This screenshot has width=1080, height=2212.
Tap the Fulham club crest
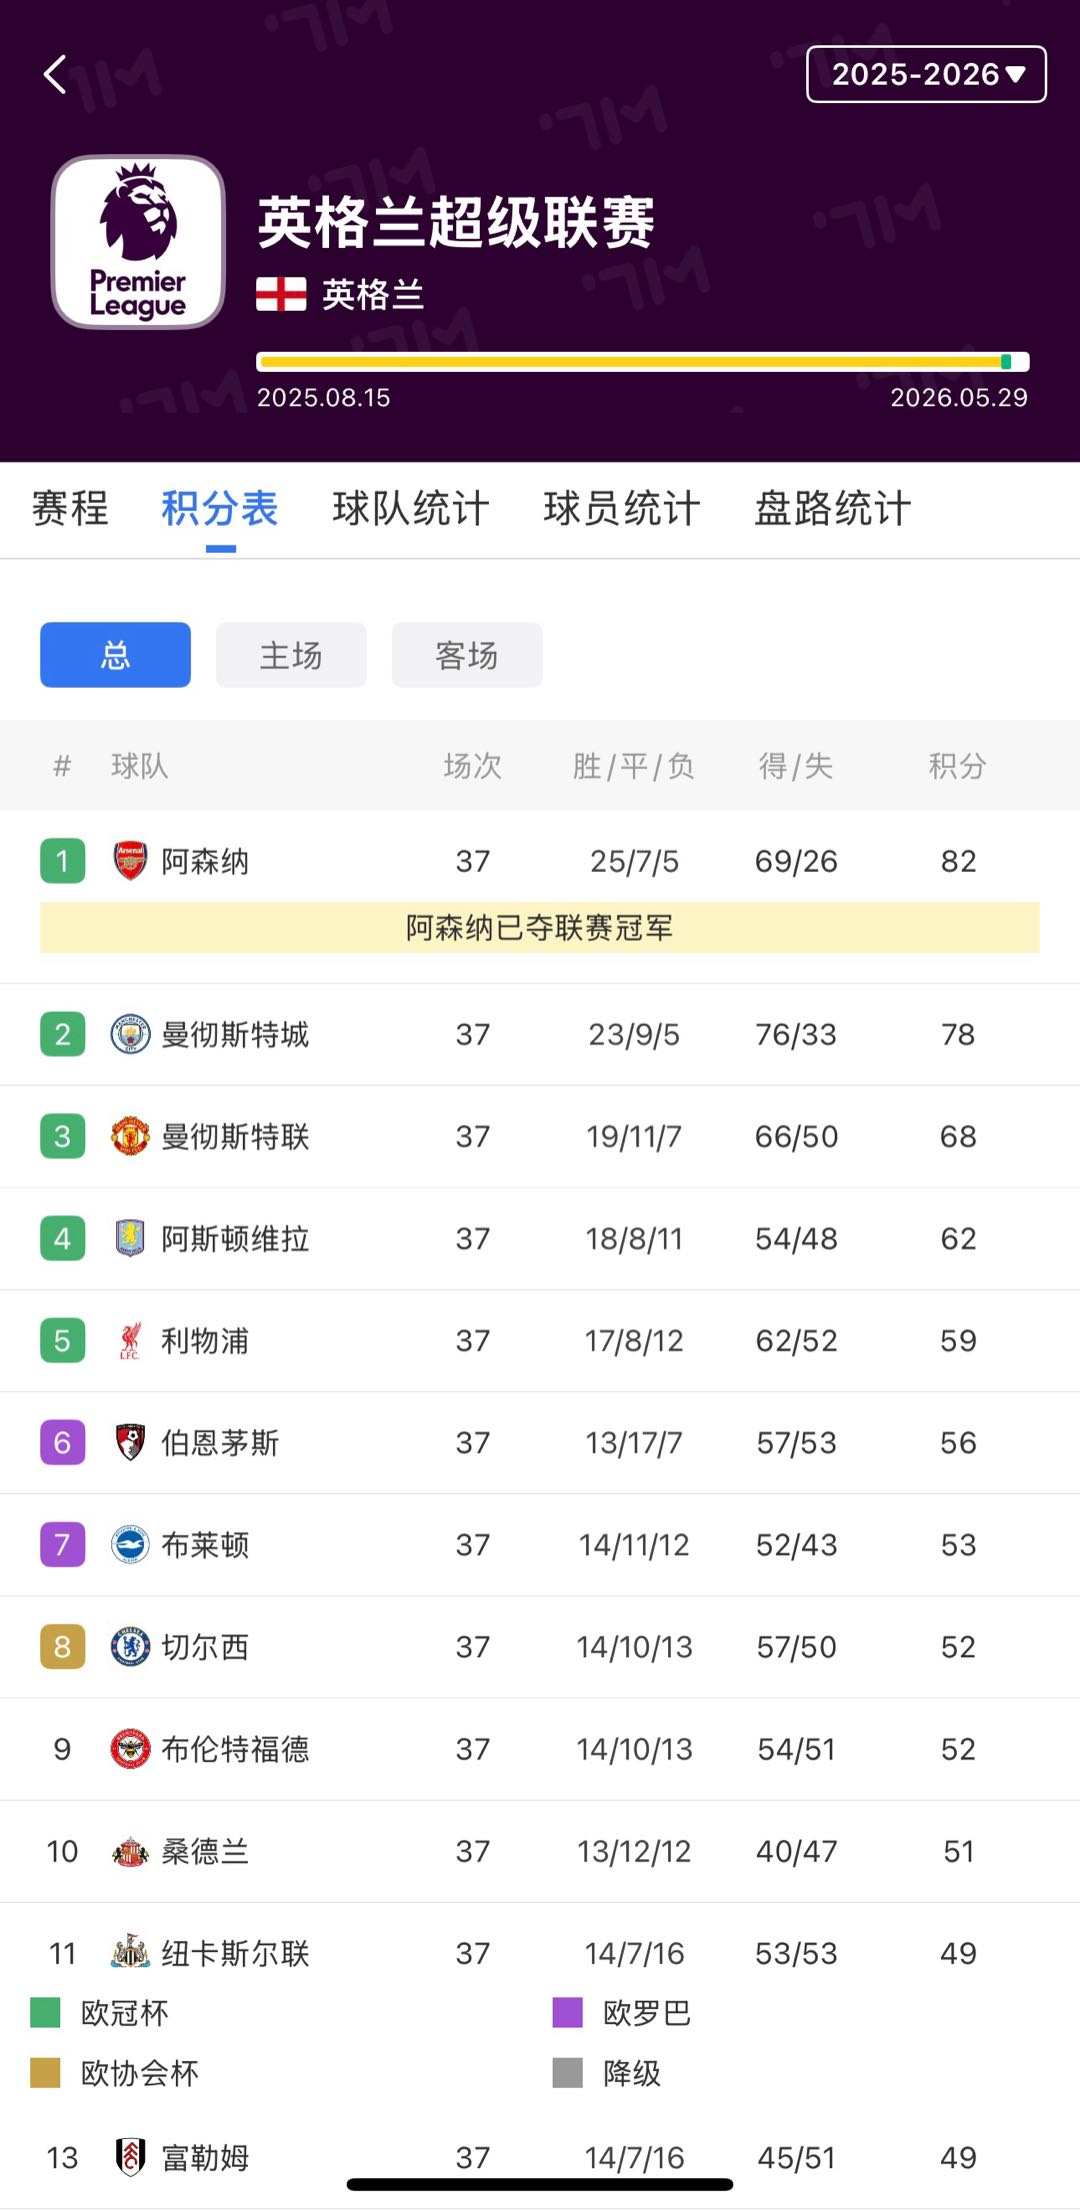pos(130,2157)
